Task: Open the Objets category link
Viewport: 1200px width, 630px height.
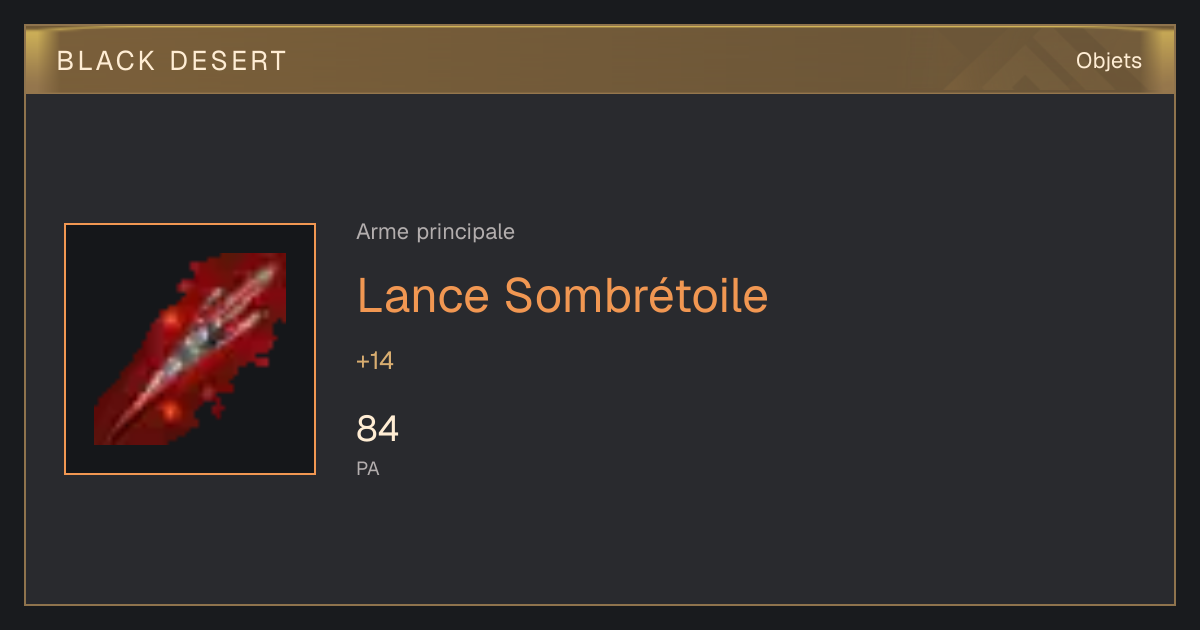Action: click(x=1109, y=61)
